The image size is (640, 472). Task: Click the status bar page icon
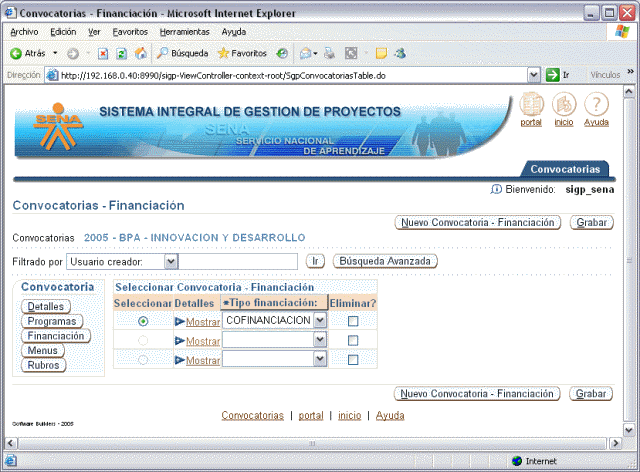(x=11, y=461)
